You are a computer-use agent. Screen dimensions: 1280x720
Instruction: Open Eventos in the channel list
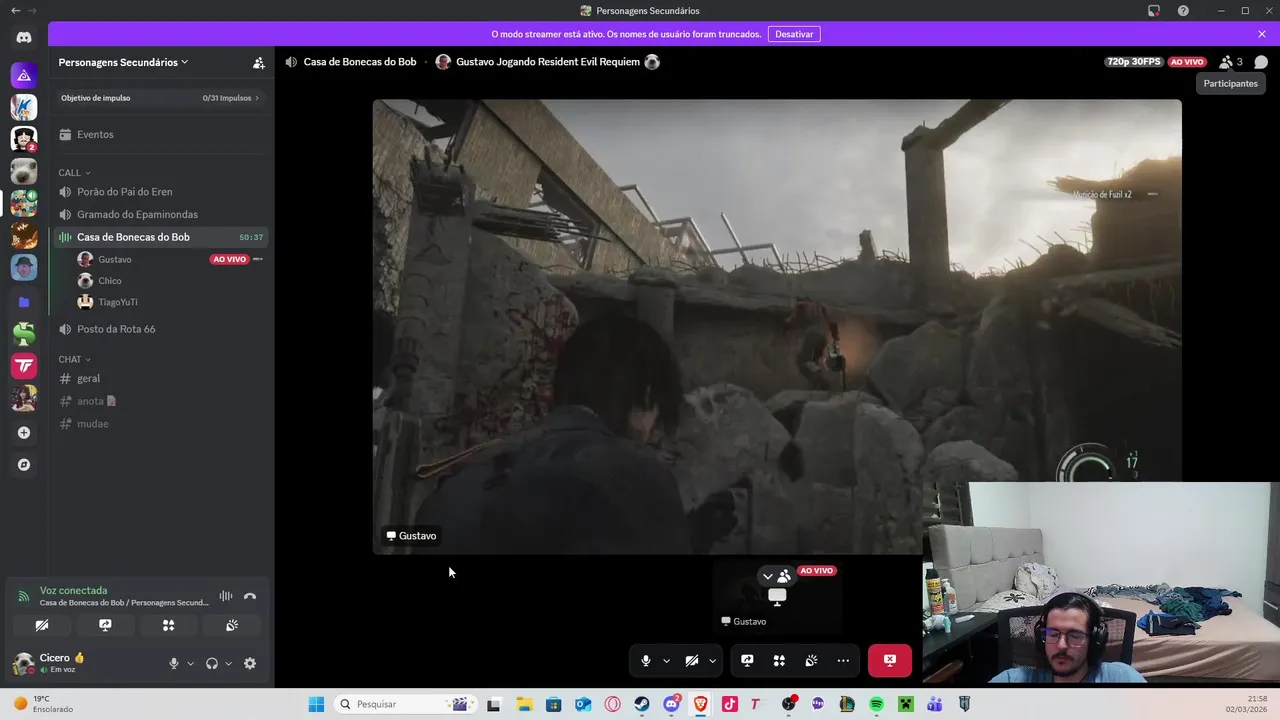click(x=160, y=134)
